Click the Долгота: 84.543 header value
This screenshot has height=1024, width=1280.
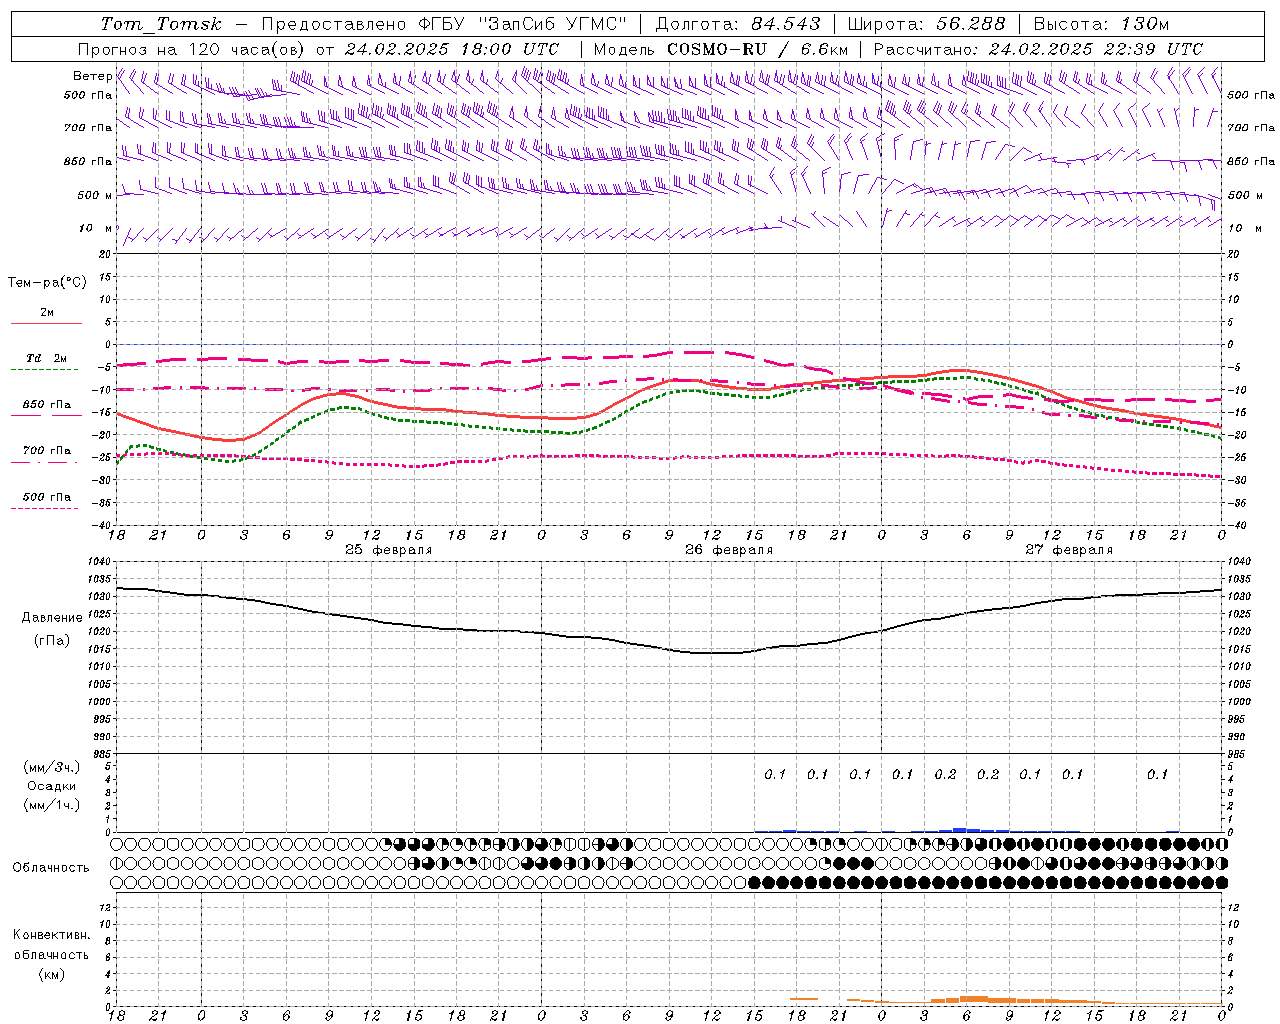click(x=738, y=24)
